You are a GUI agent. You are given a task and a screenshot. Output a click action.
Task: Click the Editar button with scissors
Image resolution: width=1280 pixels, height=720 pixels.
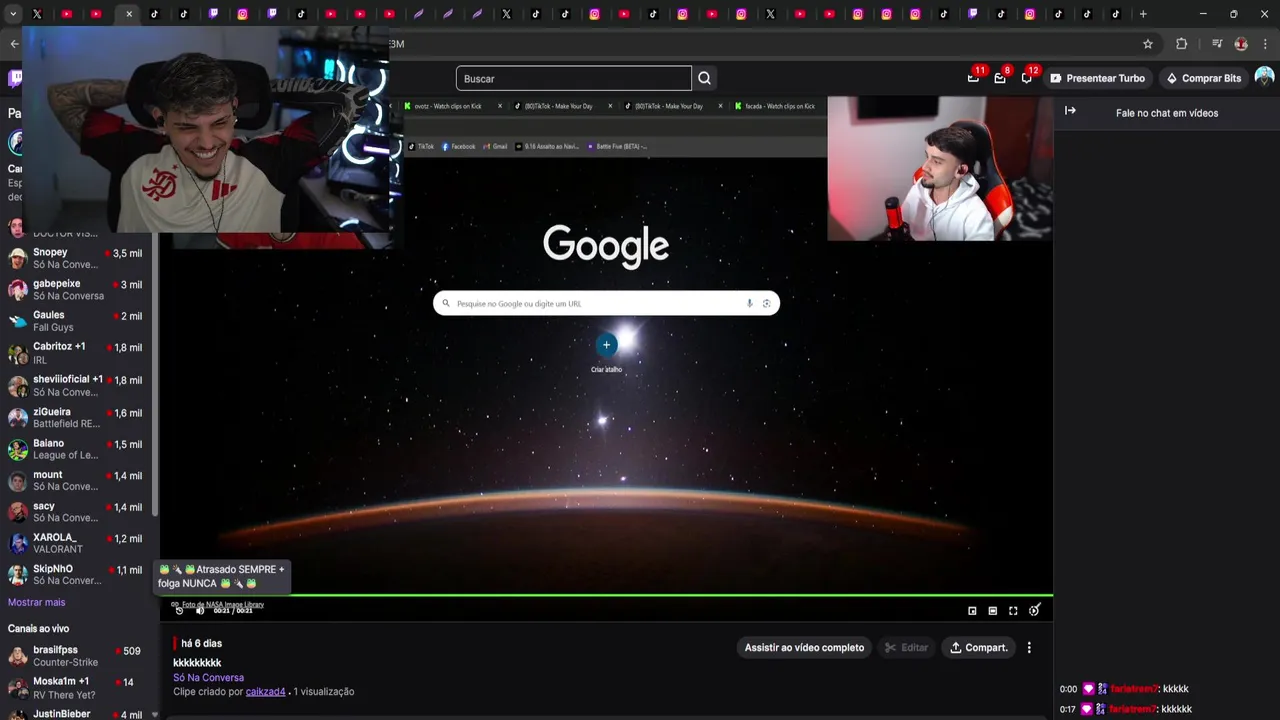pyautogui.click(x=906, y=648)
